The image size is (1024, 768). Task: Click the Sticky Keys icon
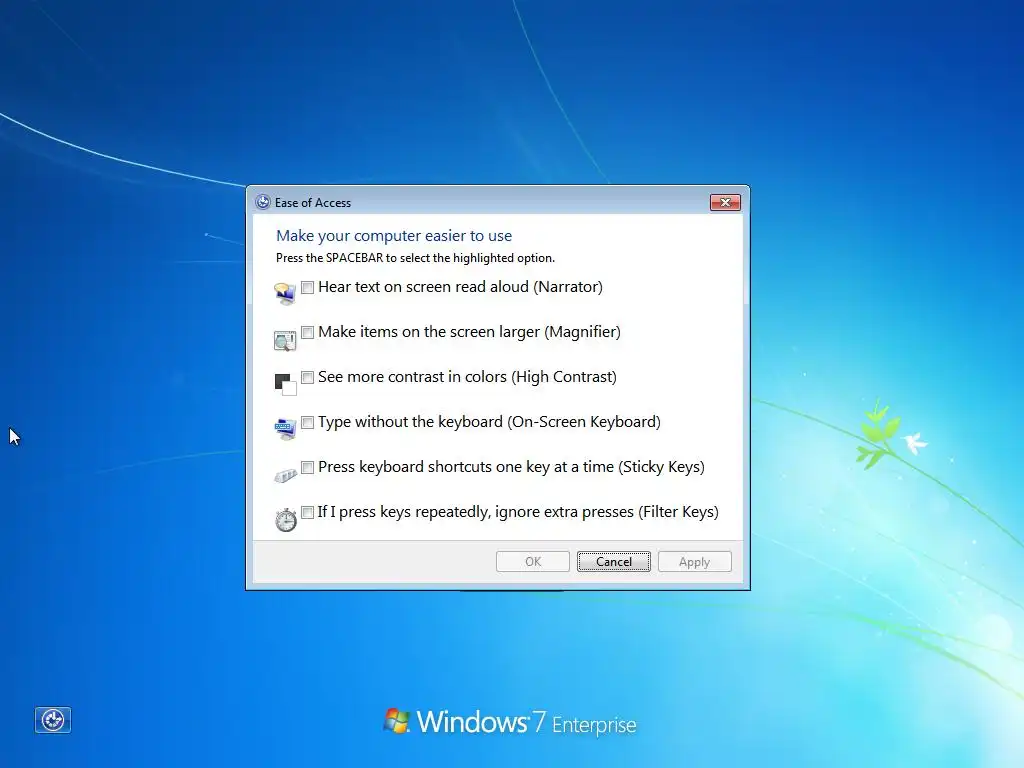[x=285, y=475]
